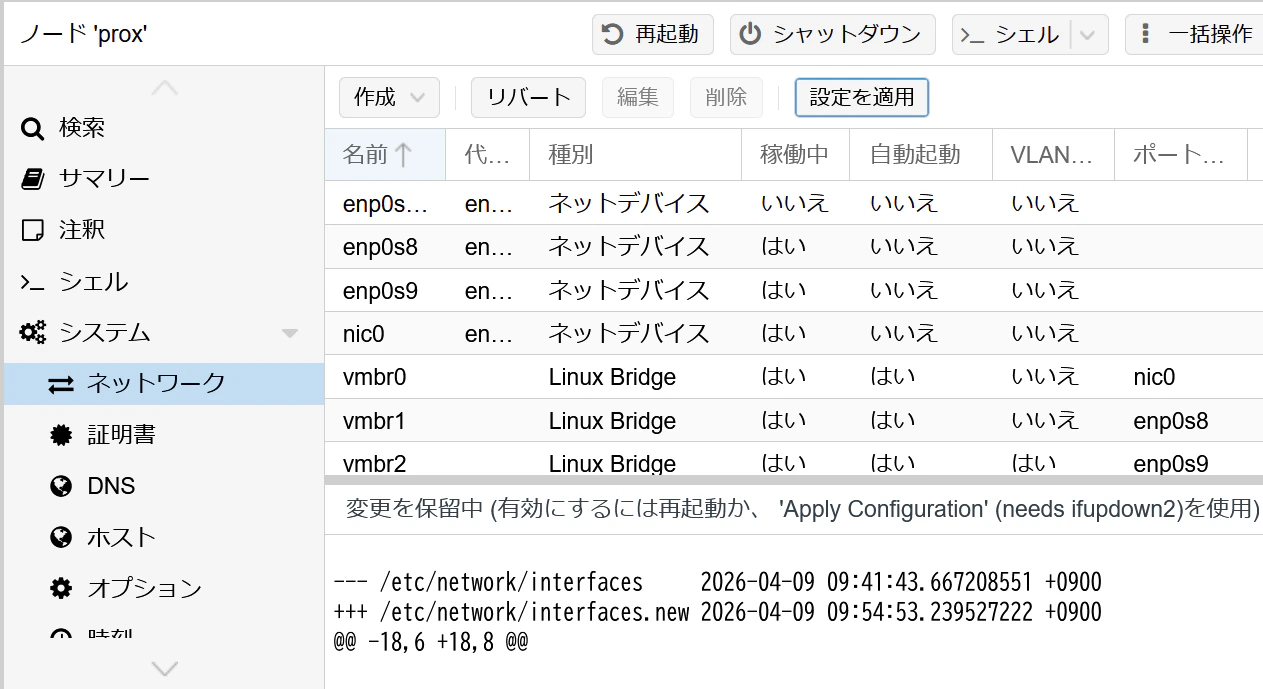The image size is (1263, 689).
Task: Click the globe icon next to DNS
Action: point(61,486)
